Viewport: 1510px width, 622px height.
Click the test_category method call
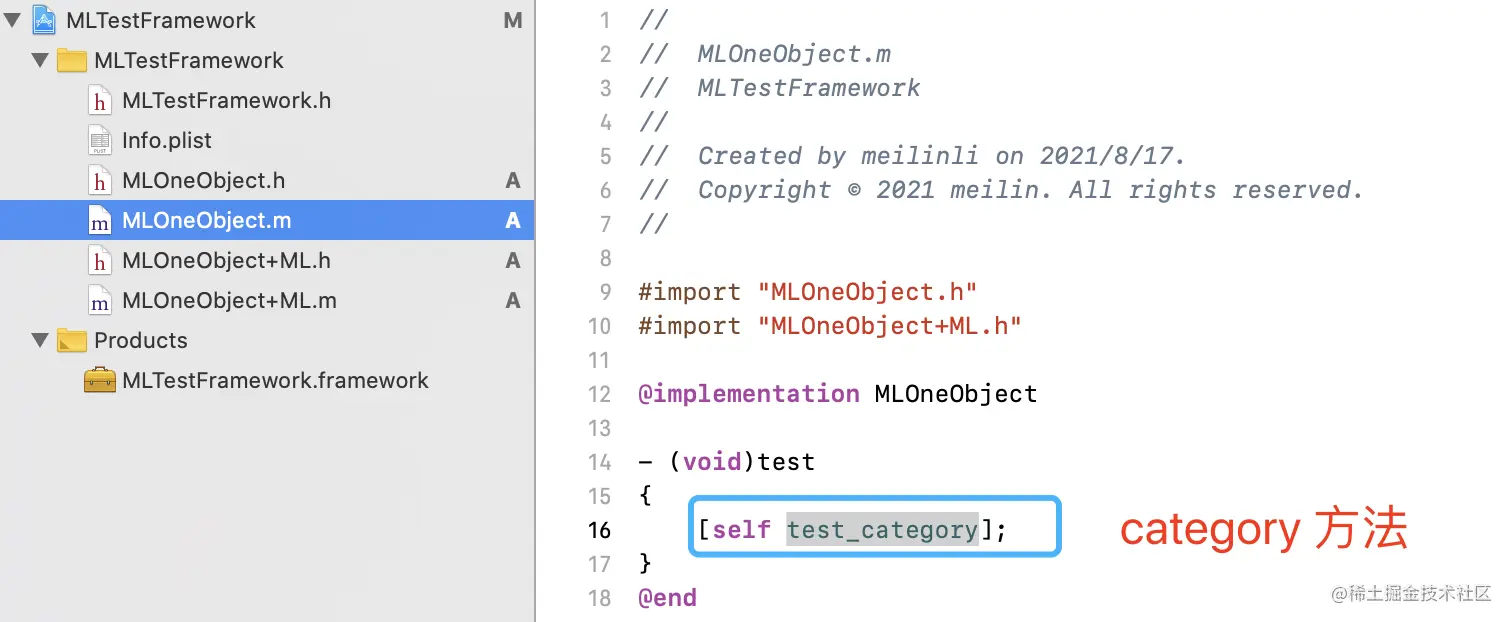(882, 529)
